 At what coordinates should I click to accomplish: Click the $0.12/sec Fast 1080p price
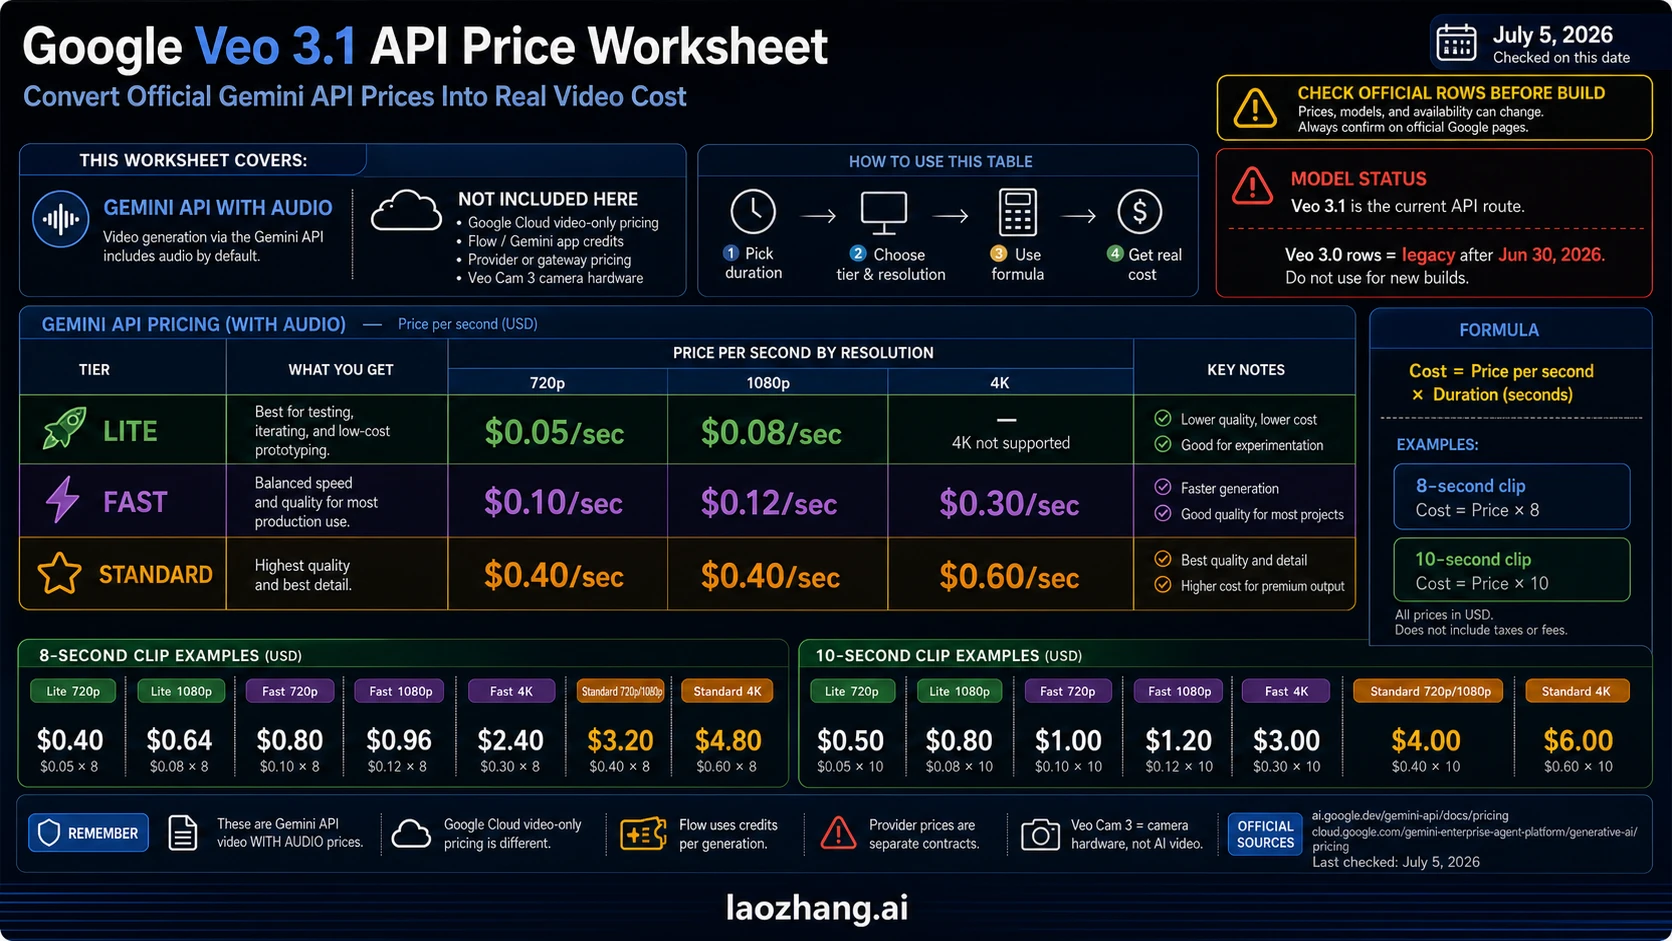[769, 502]
